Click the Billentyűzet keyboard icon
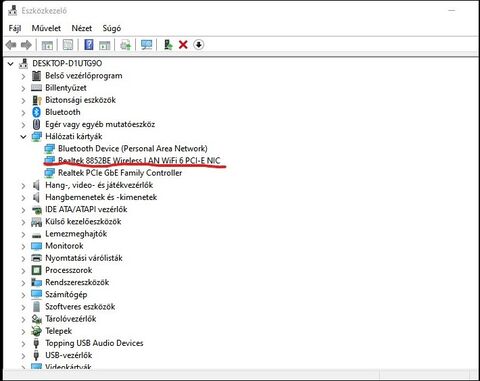Viewport: 480px width, 381px height. (36, 88)
